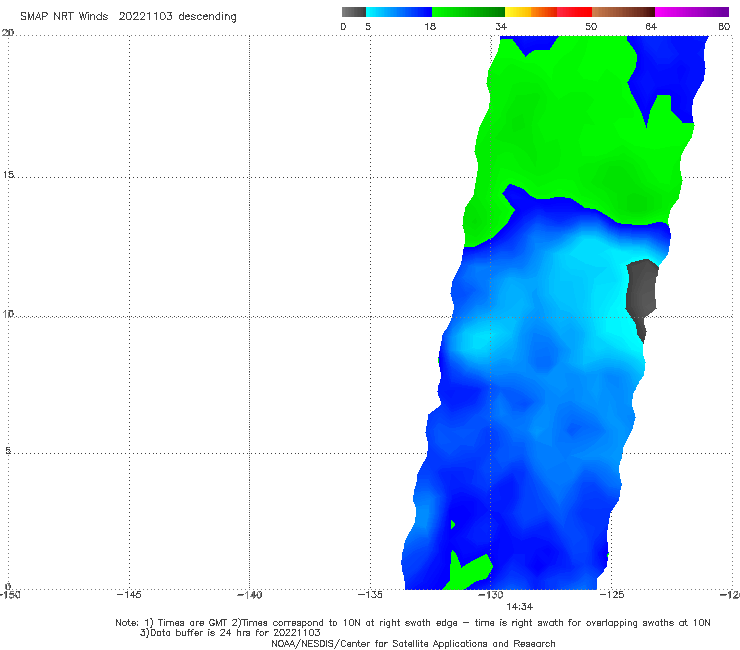Click the '50' label under the color scale

point(591,26)
